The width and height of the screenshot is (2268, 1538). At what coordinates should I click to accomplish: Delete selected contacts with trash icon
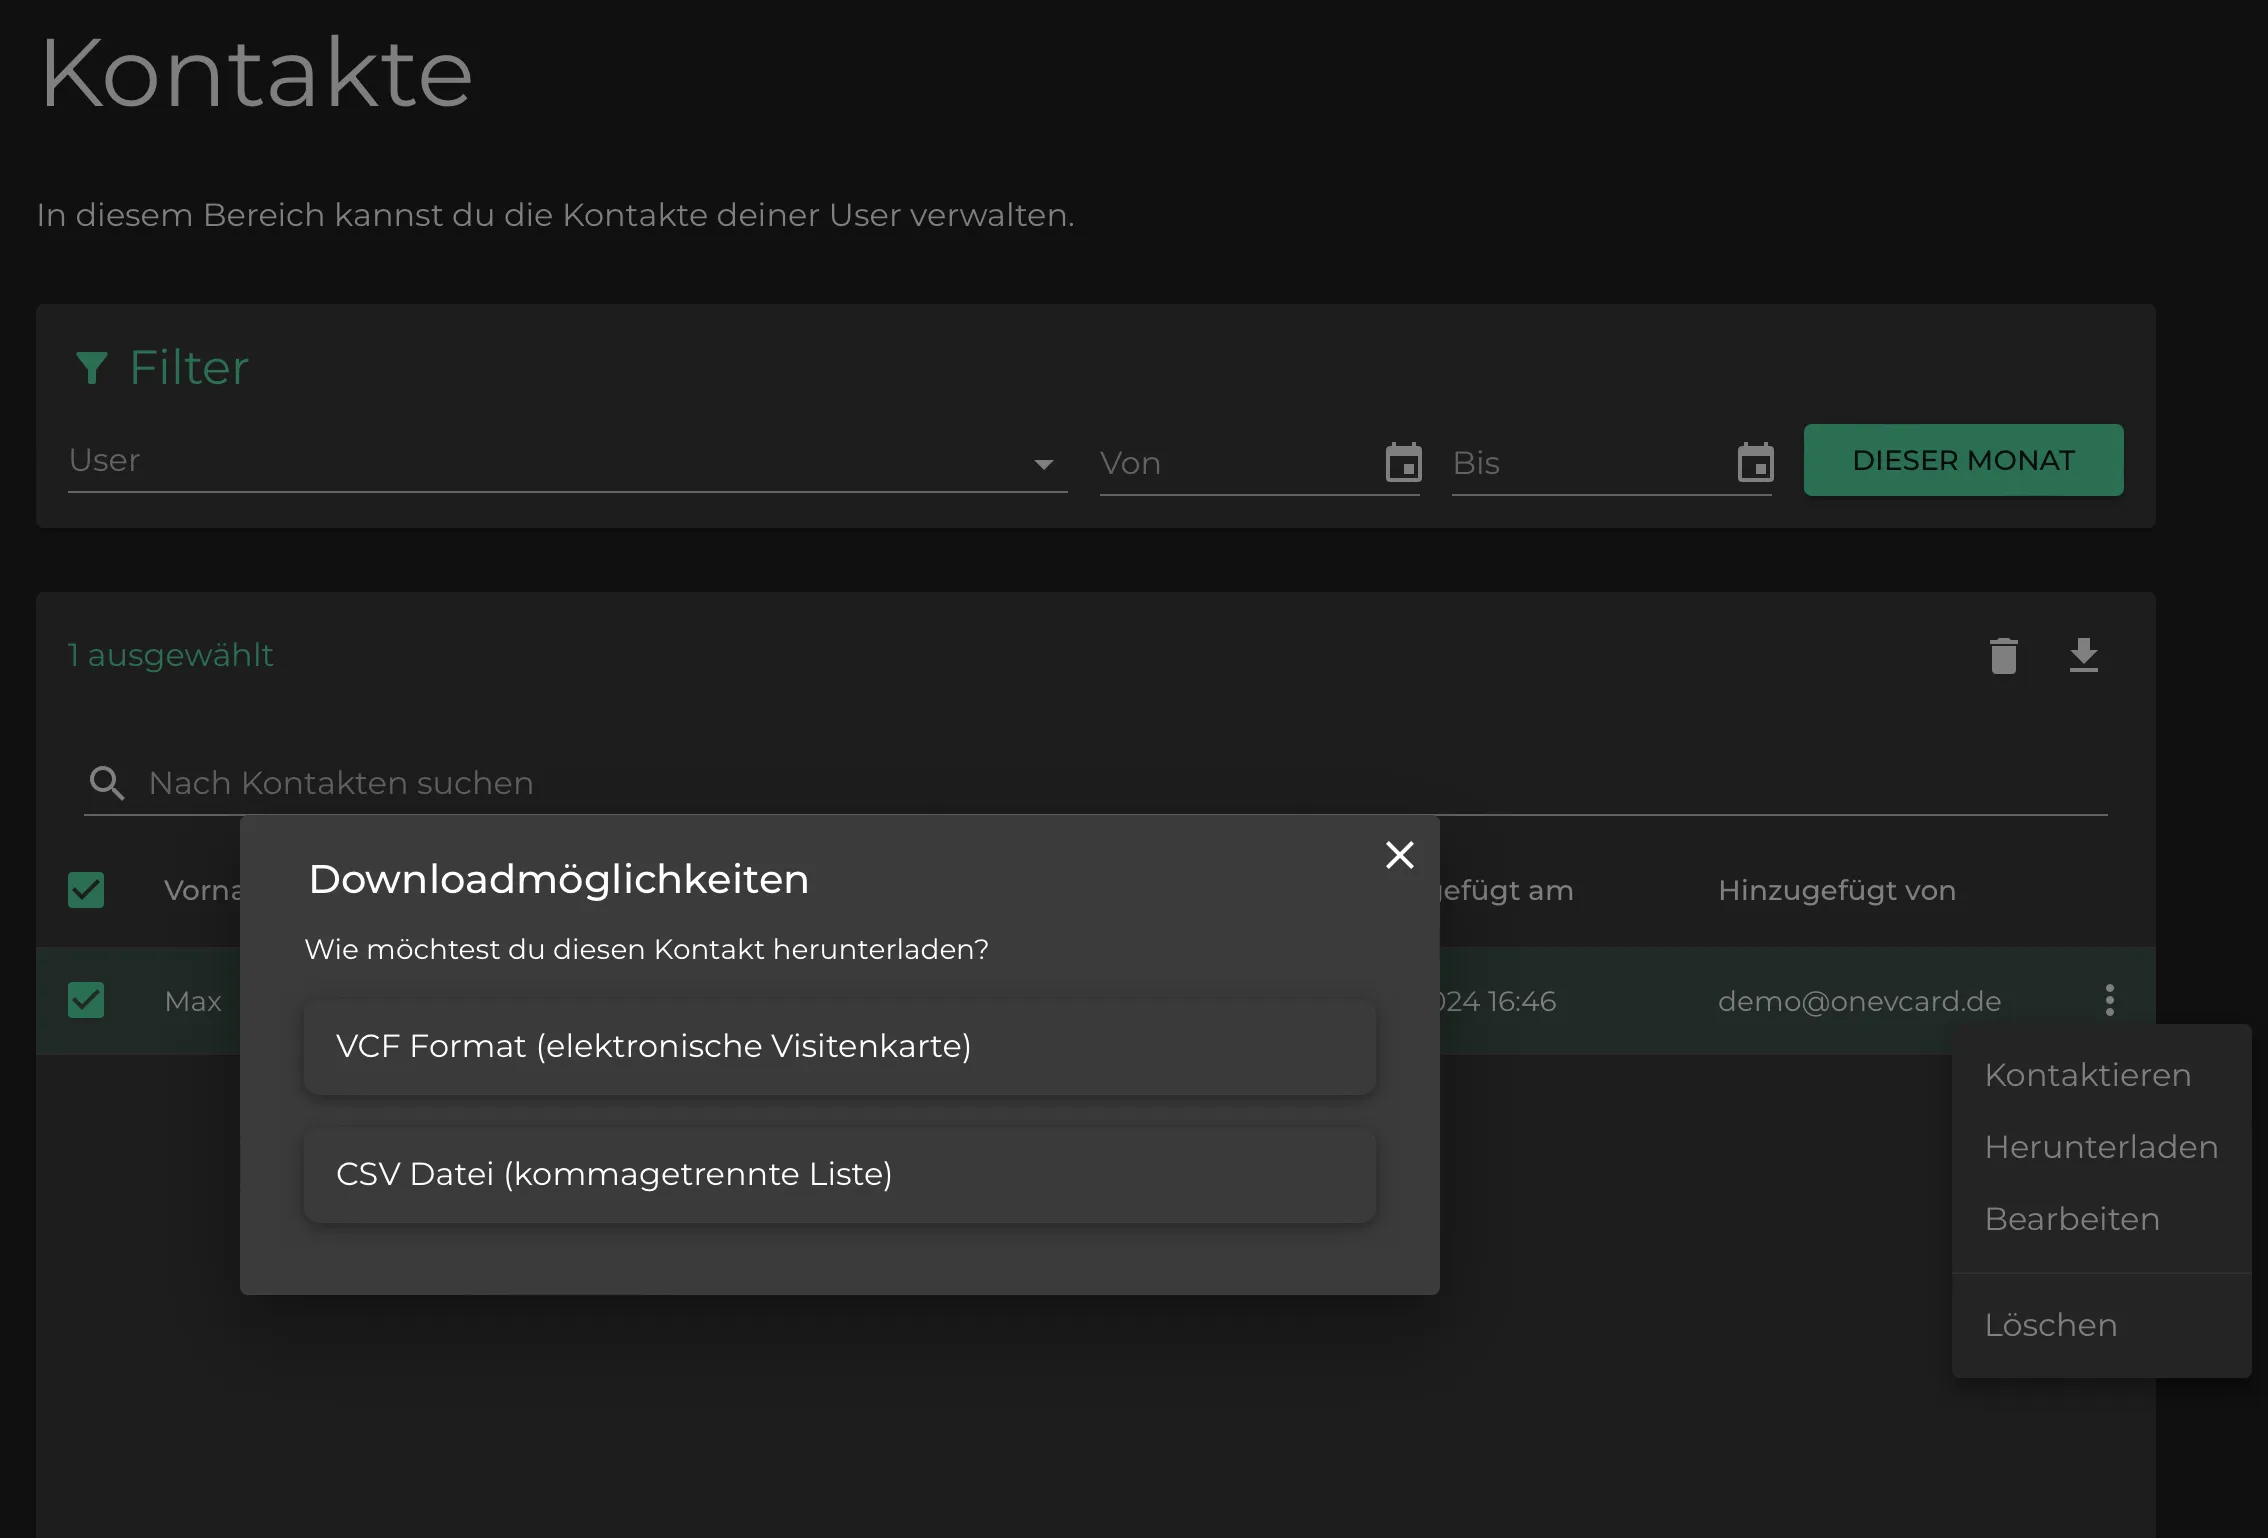point(2003,656)
